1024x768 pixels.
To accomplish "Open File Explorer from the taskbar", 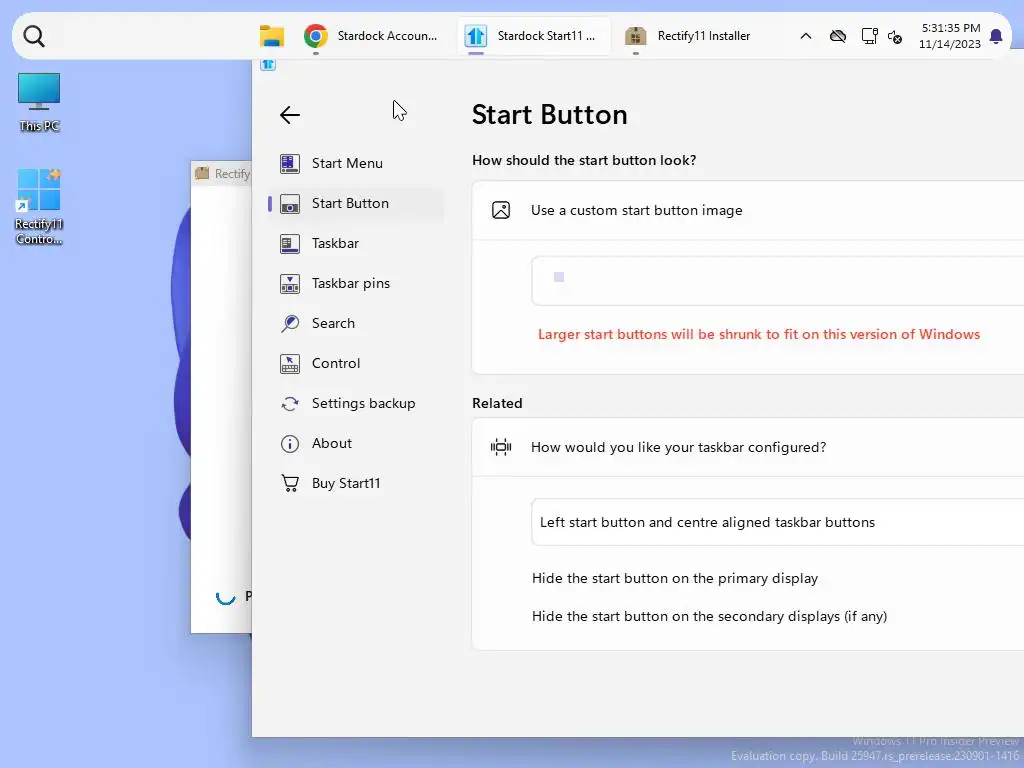I will (x=272, y=36).
